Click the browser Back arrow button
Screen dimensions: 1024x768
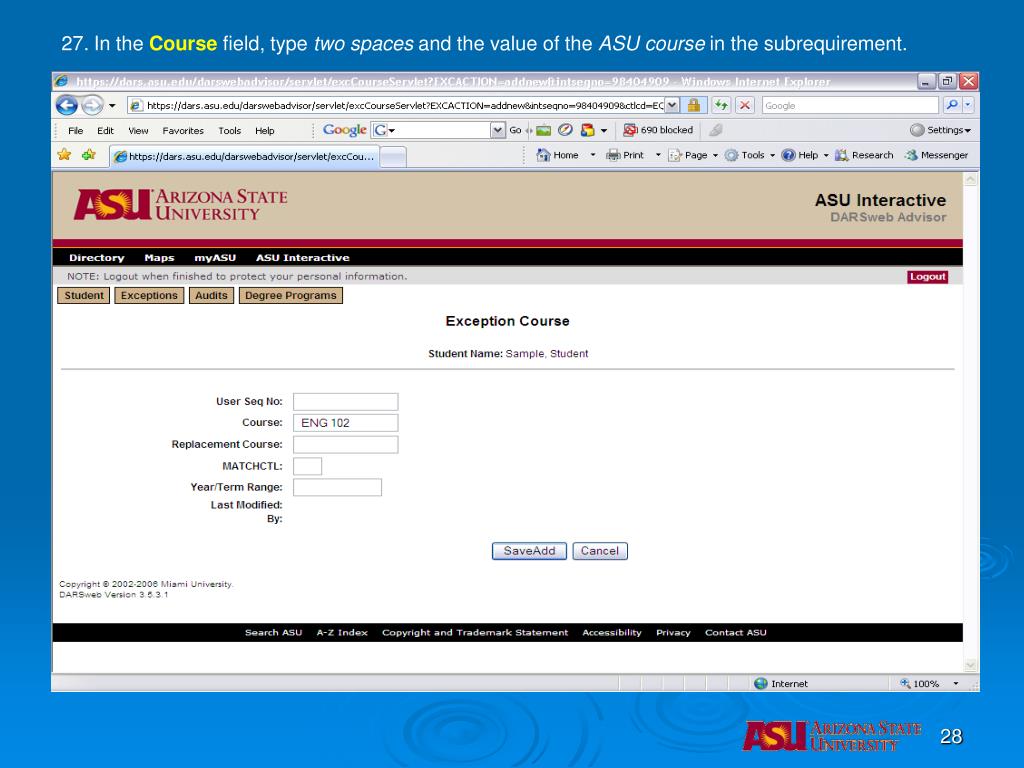tap(67, 105)
